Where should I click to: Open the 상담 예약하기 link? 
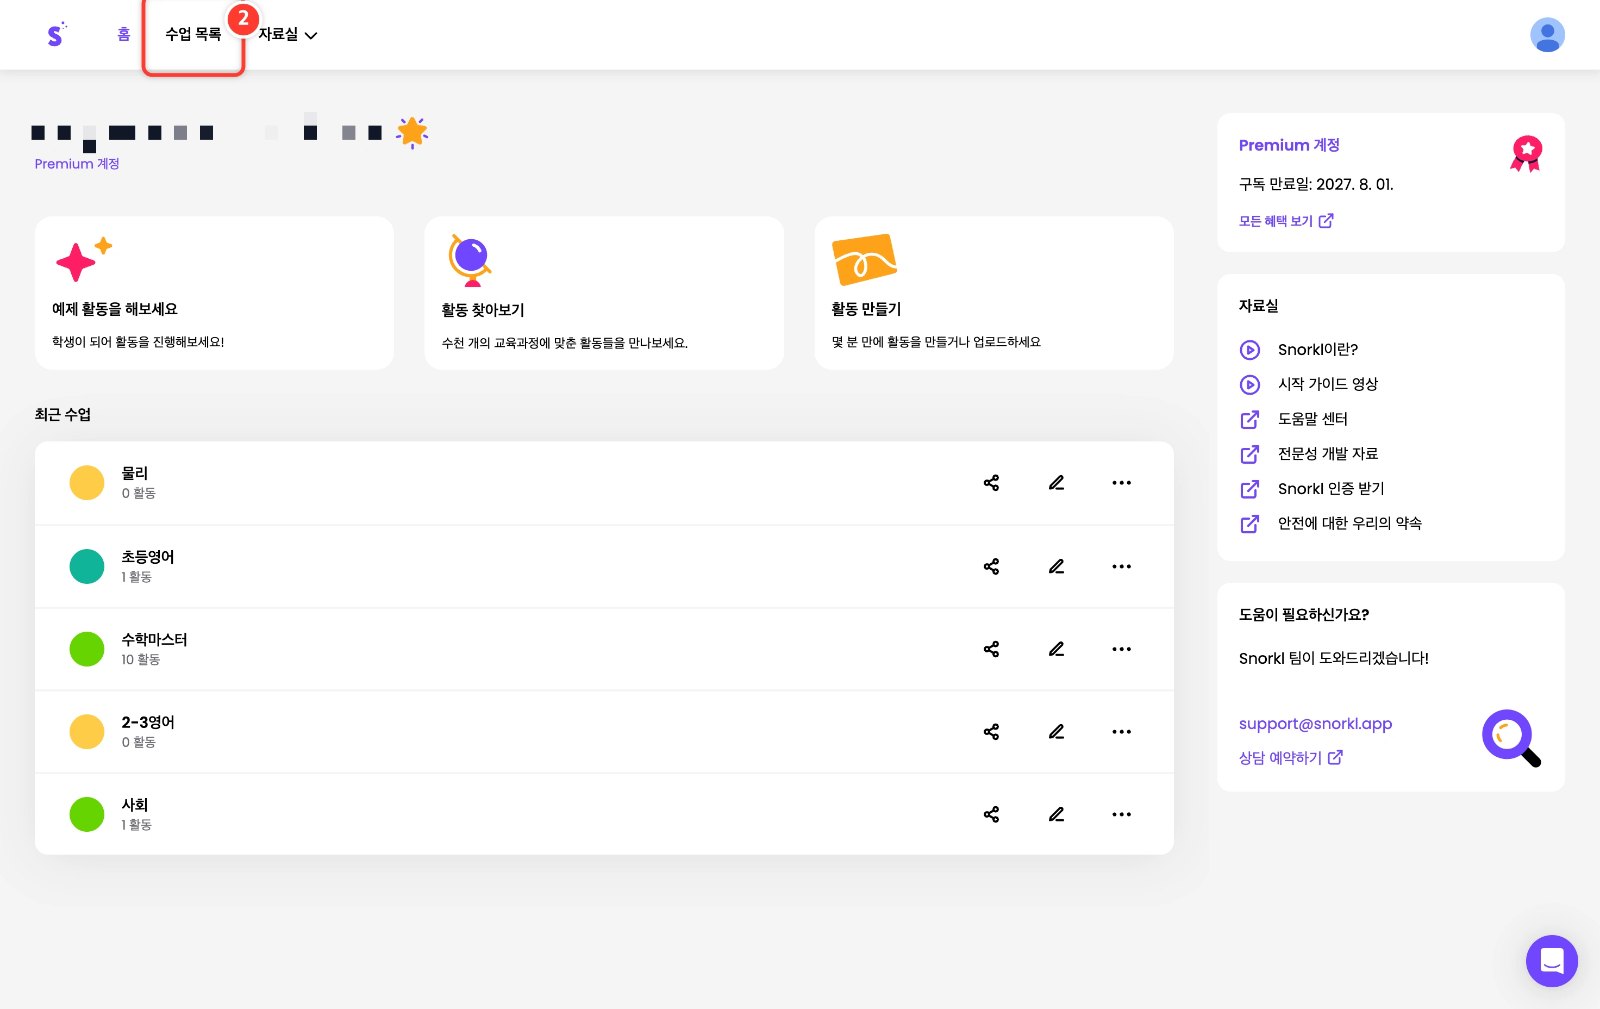(x=1291, y=758)
